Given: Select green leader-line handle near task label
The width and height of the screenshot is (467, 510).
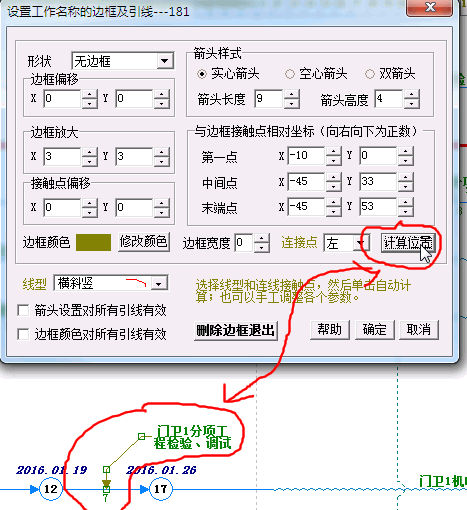Looking at the screenshot, I should tap(141, 436).
